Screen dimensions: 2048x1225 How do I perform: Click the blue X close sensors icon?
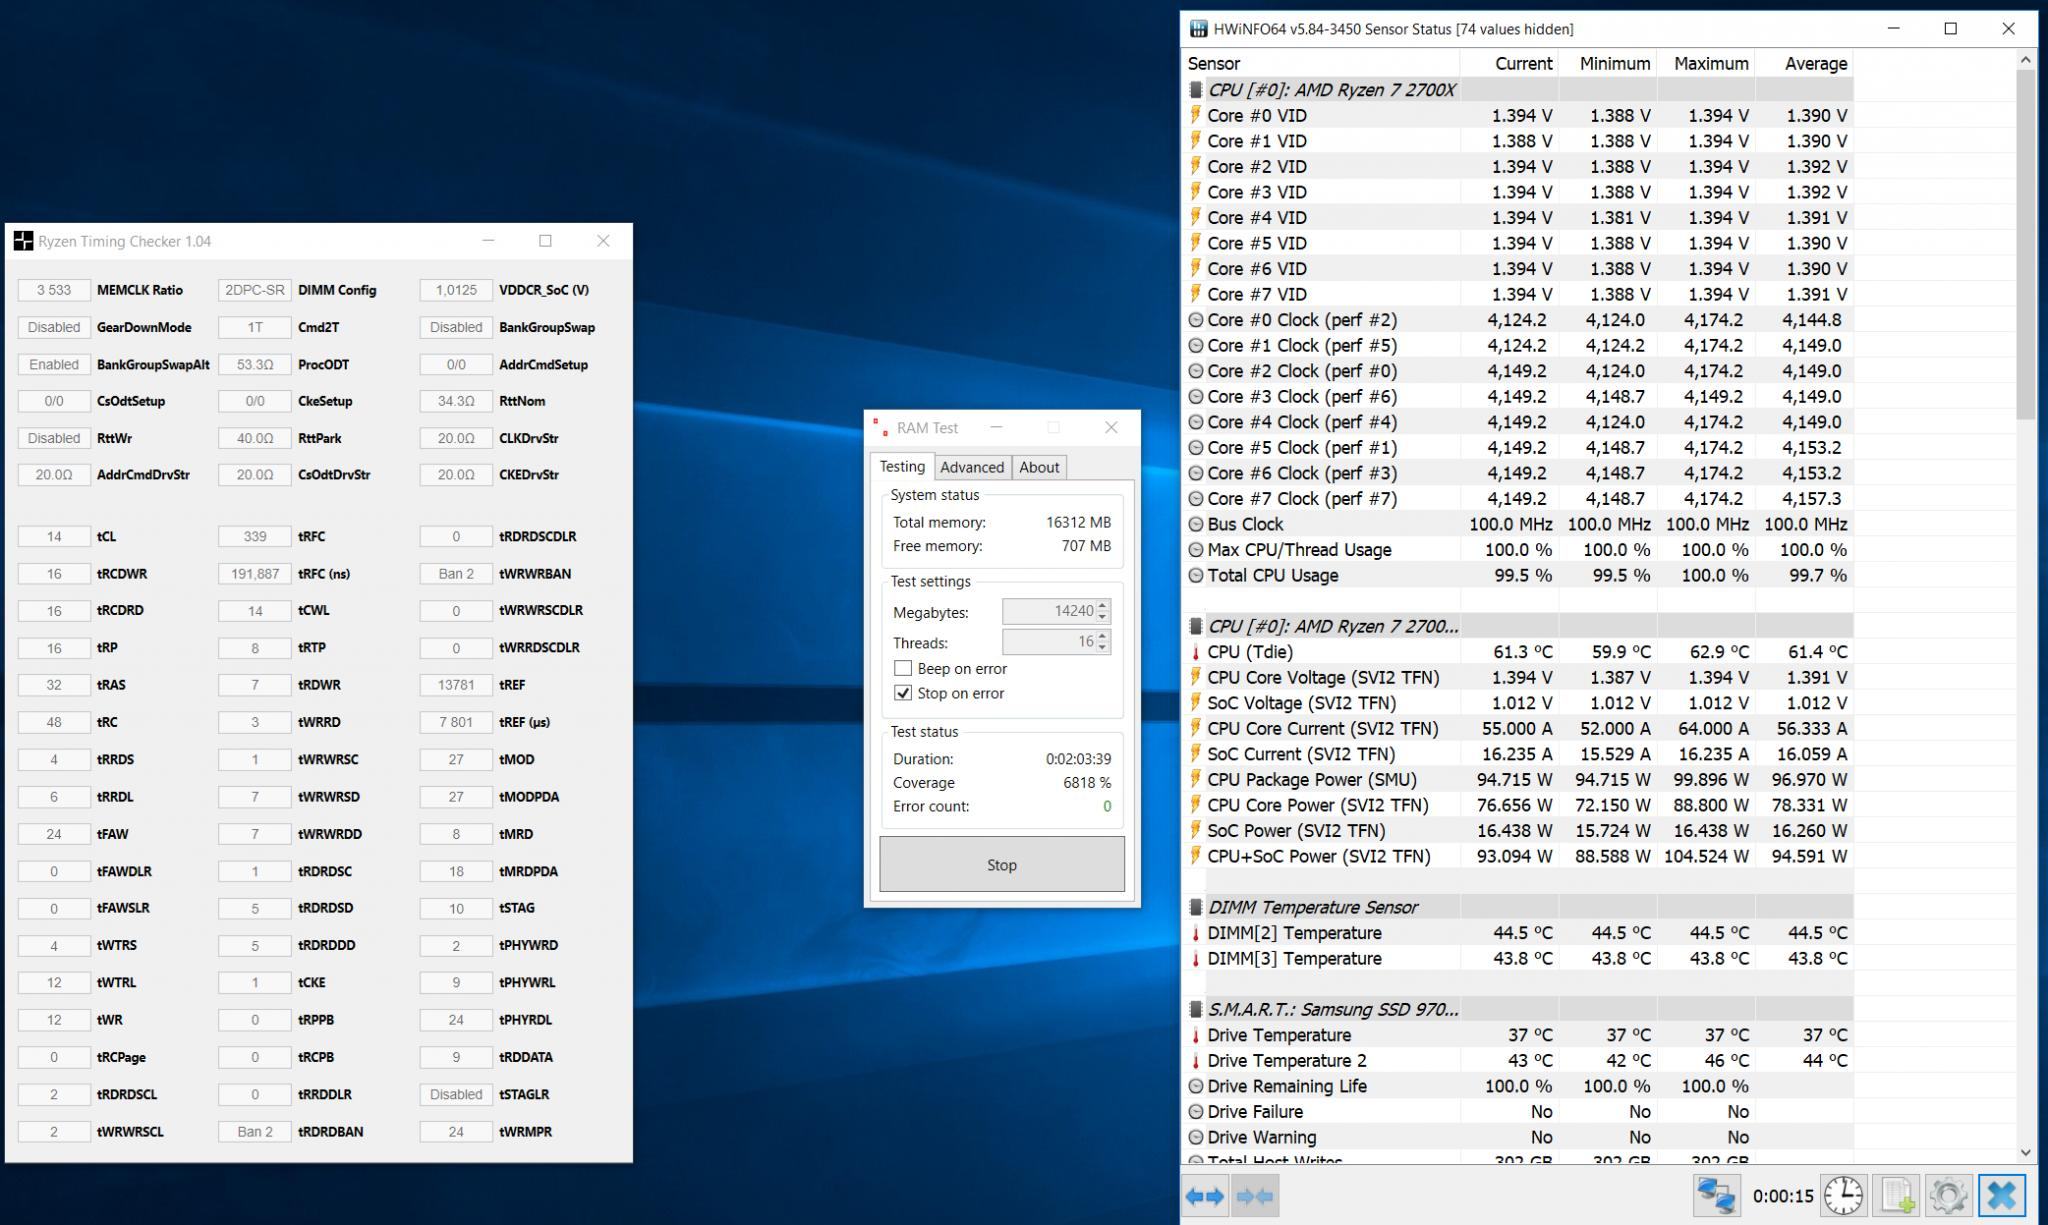2001,1196
